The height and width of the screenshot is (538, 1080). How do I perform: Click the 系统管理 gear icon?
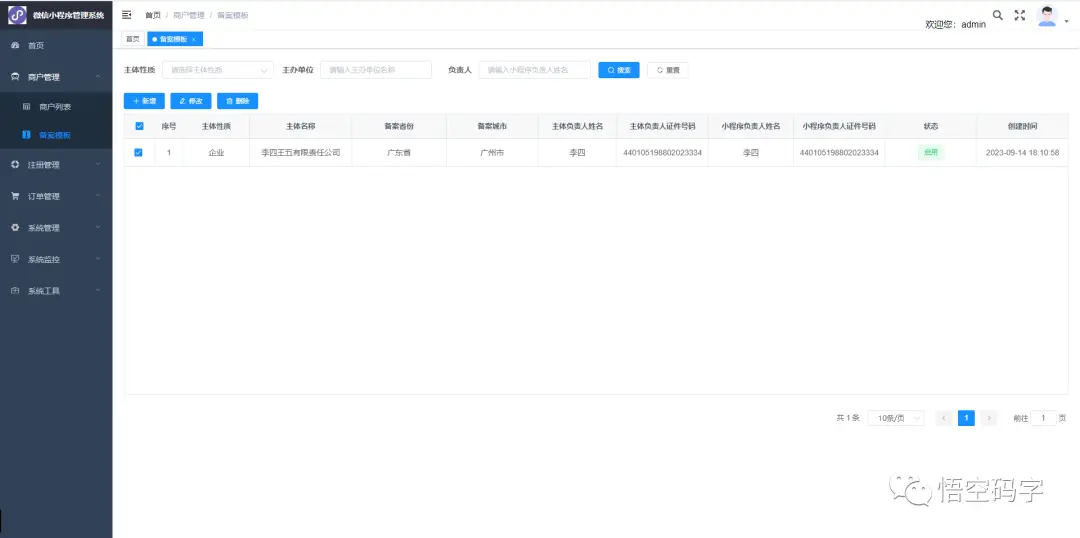coord(15,228)
